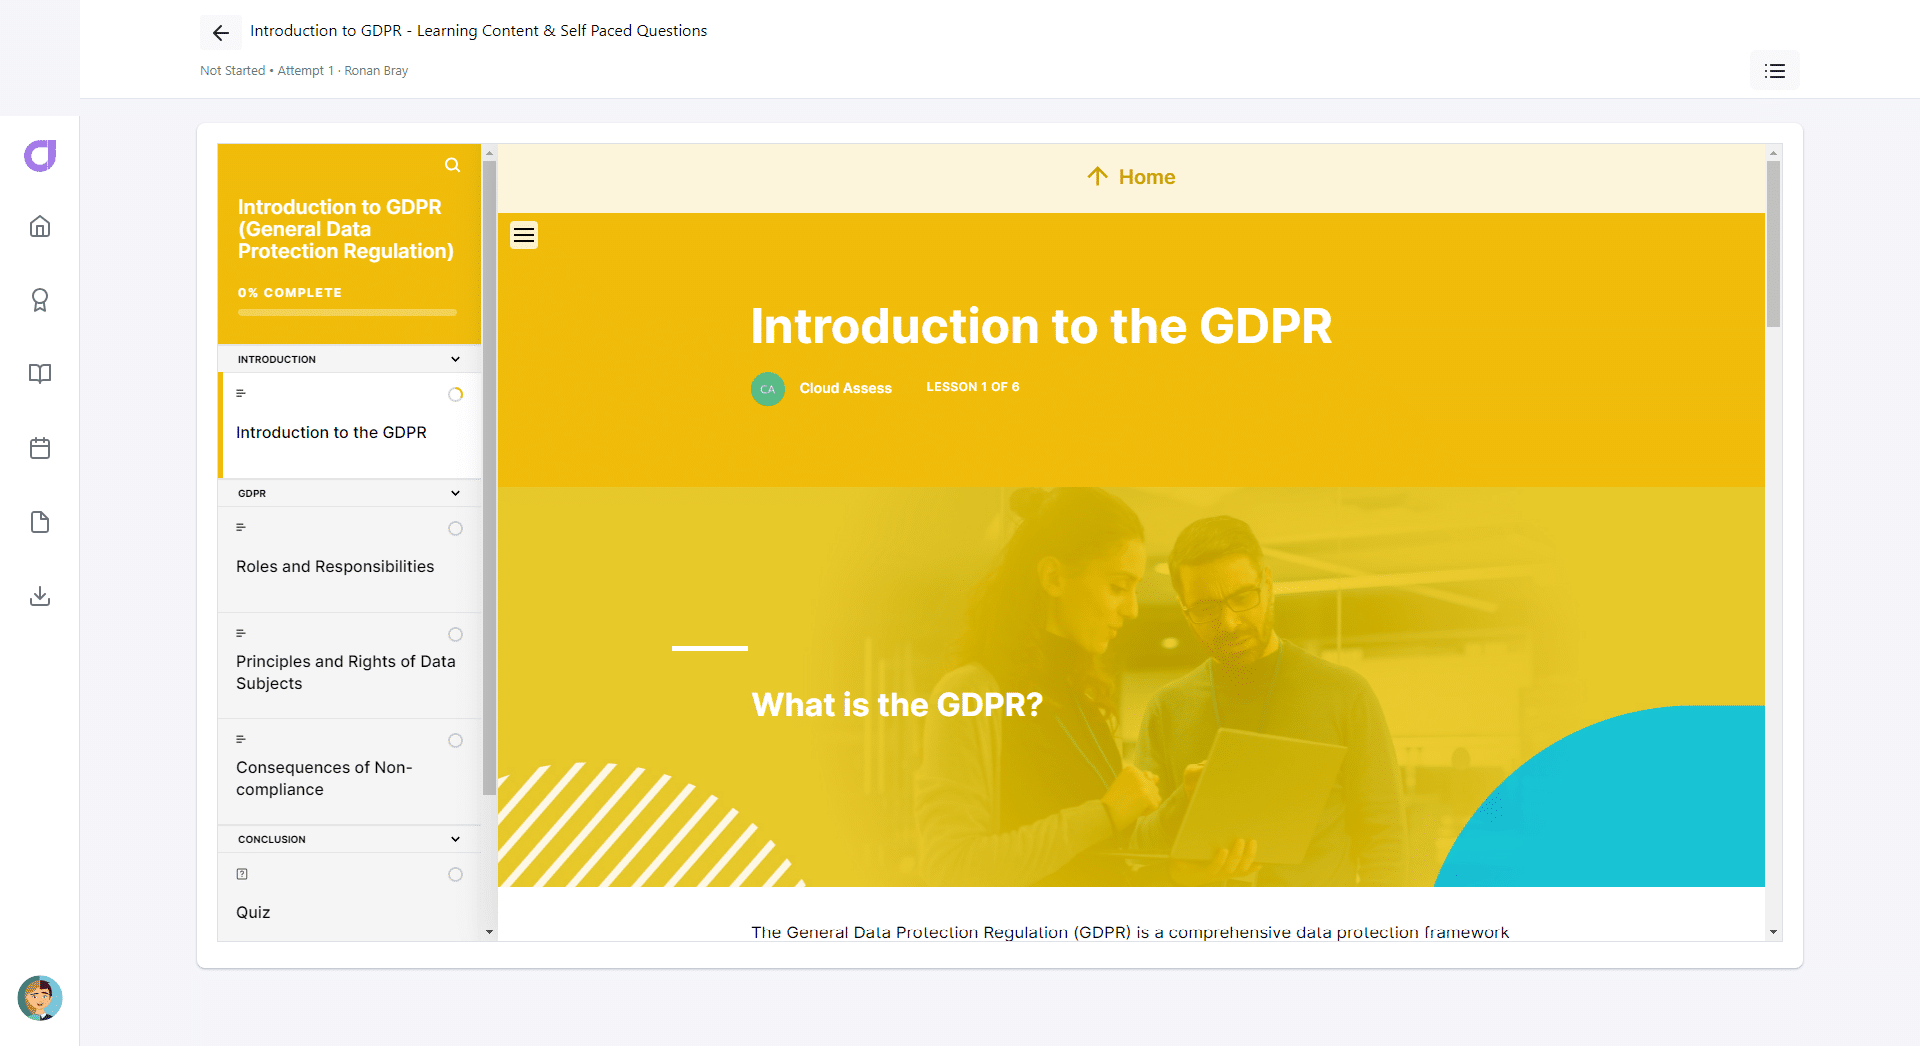
Task: Click the 'Introduction to the GDPR' main heading
Action: 1041,326
